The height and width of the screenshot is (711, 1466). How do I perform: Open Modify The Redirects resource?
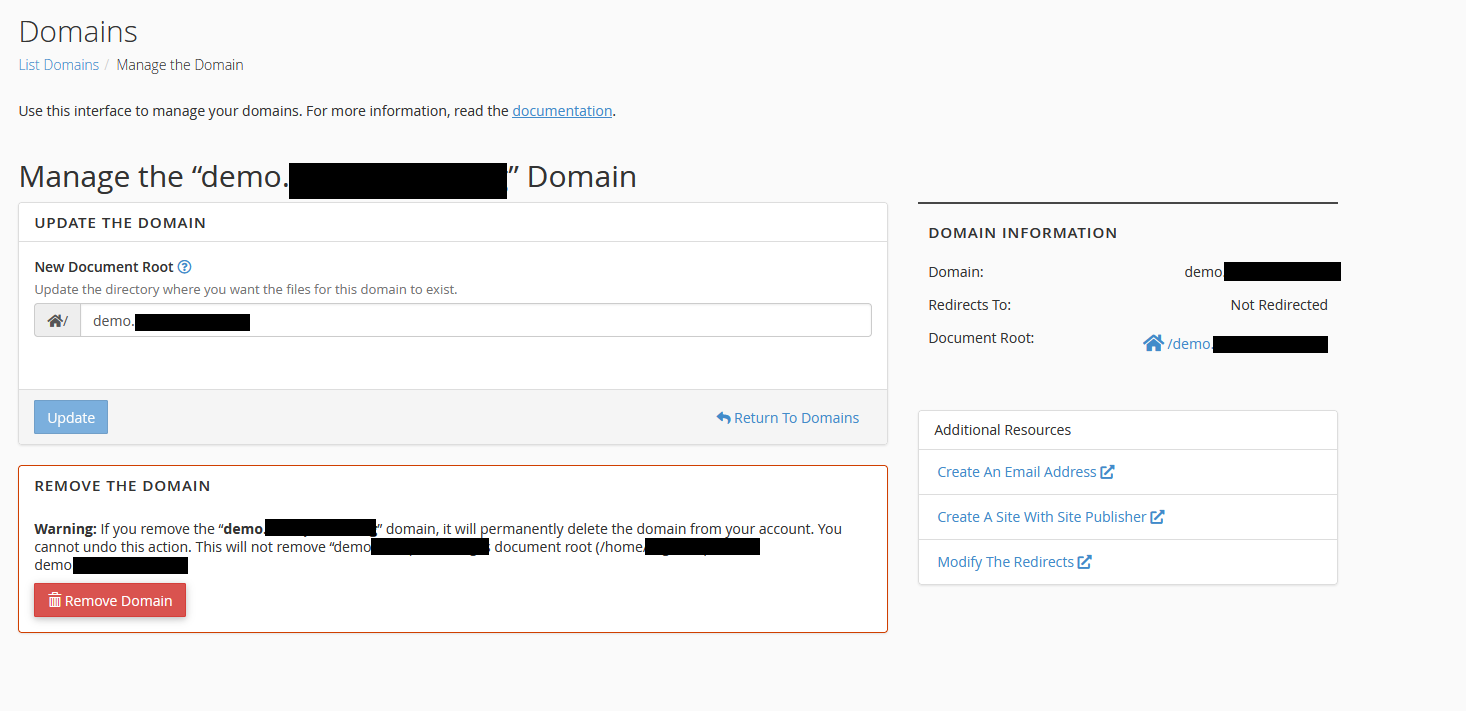(x=1005, y=562)
